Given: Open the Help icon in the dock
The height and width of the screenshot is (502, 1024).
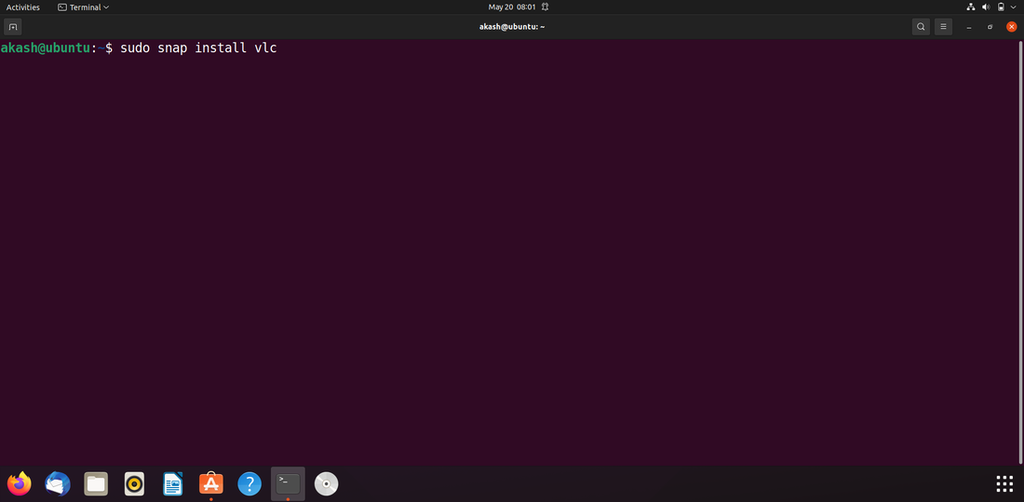Looking at the screenshot, I should point(249,484).
